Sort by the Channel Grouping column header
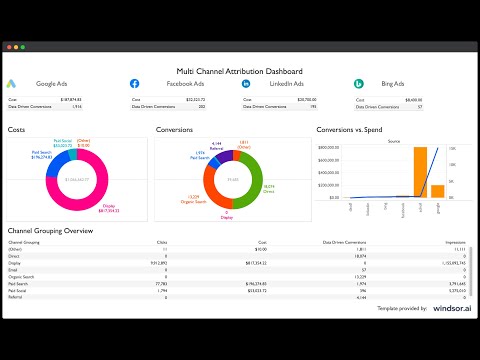 pyautogui.click(x=24, y=242)
